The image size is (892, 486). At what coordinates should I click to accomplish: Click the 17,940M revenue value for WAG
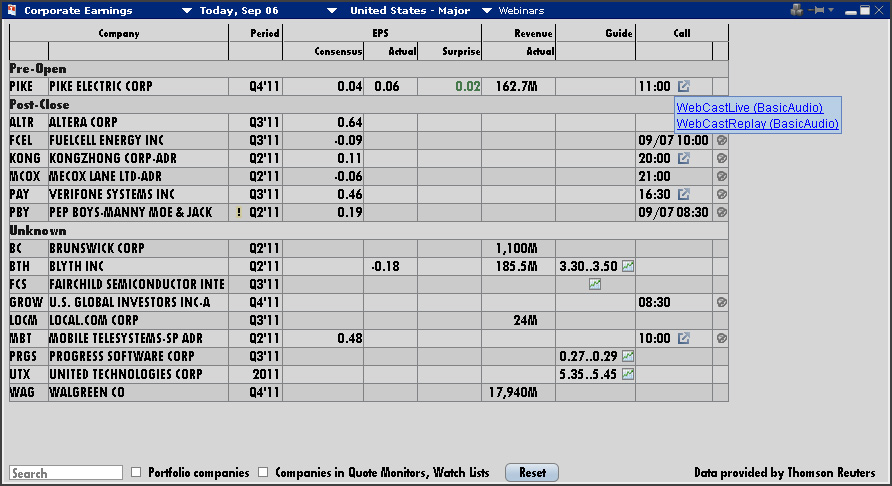click(513, 393)
